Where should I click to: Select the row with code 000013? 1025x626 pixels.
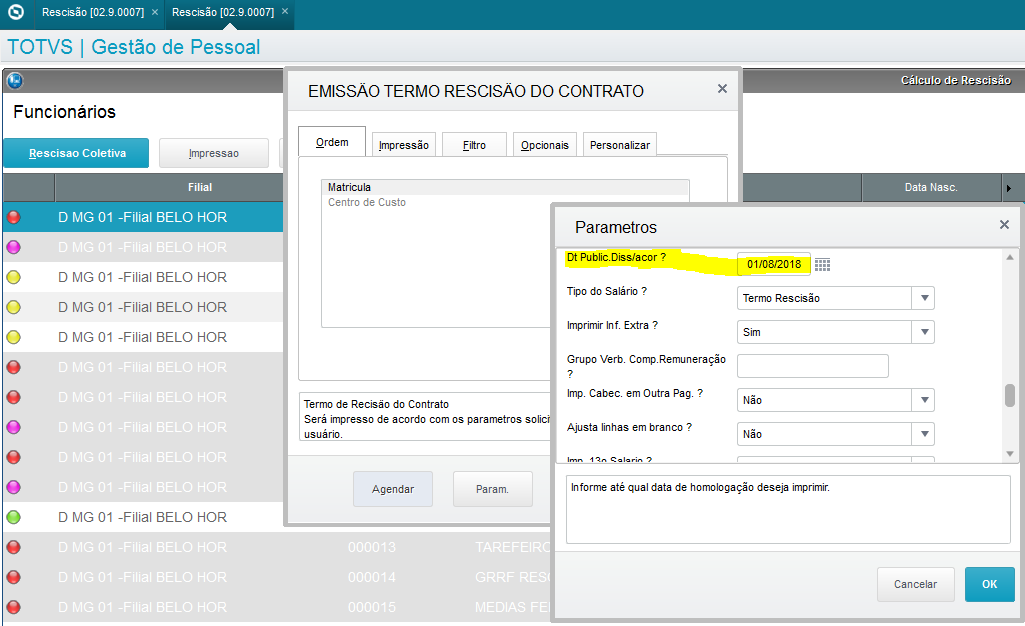point(277,547)
